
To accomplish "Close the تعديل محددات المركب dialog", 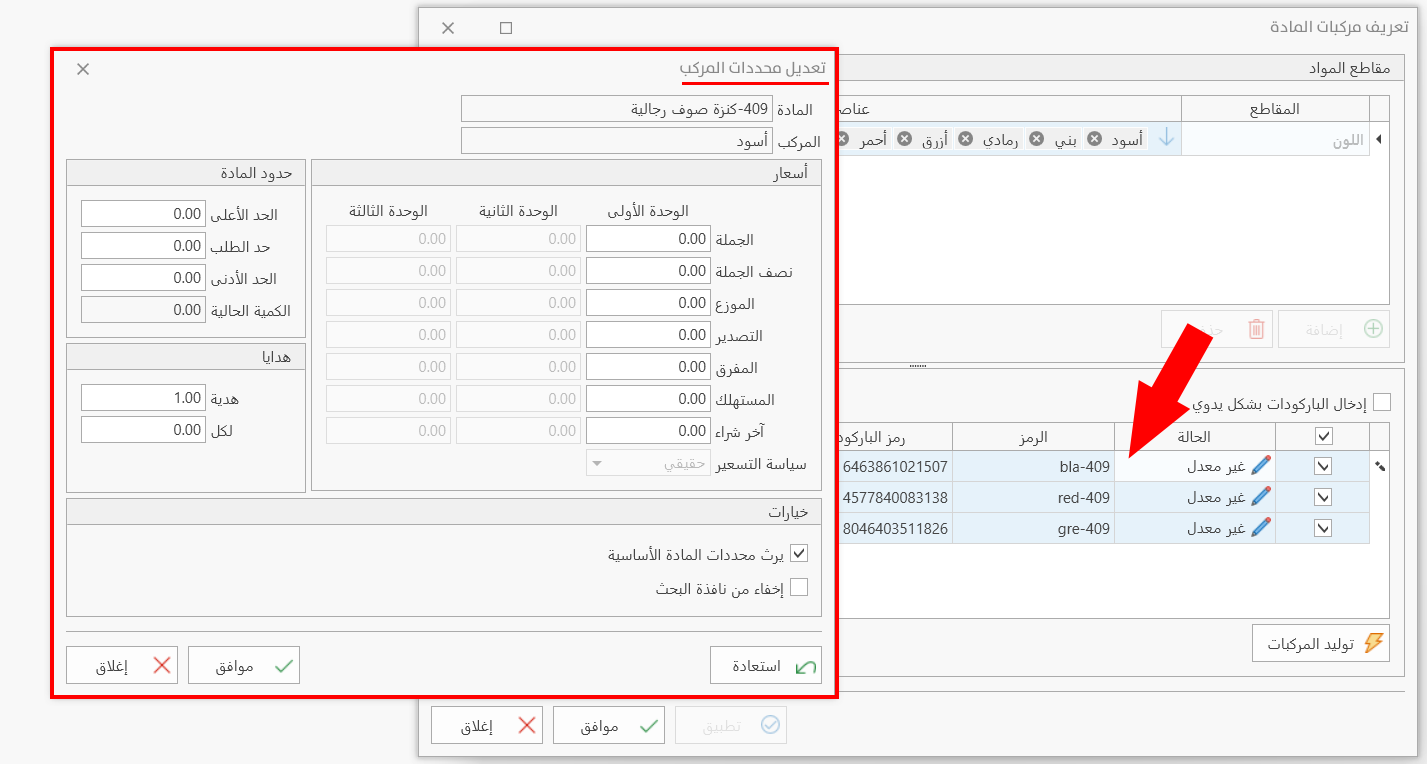I will tap(83, 69).
